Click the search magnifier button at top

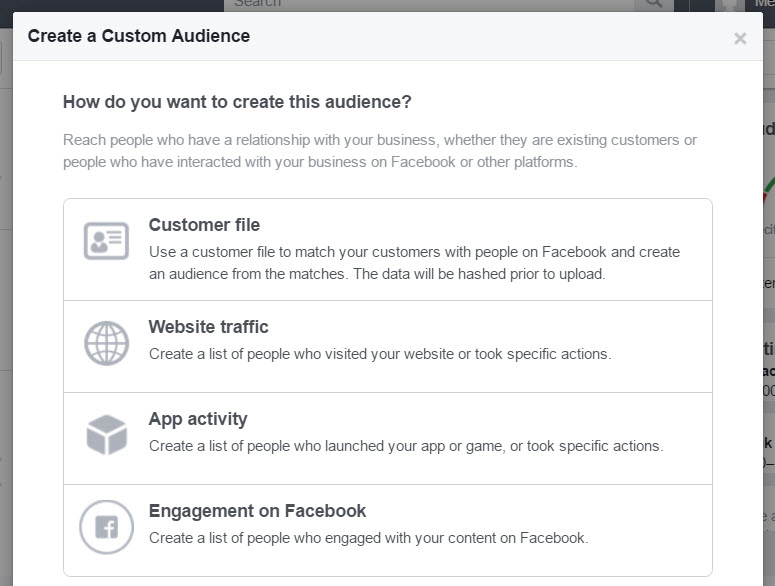tap(654, 5)
